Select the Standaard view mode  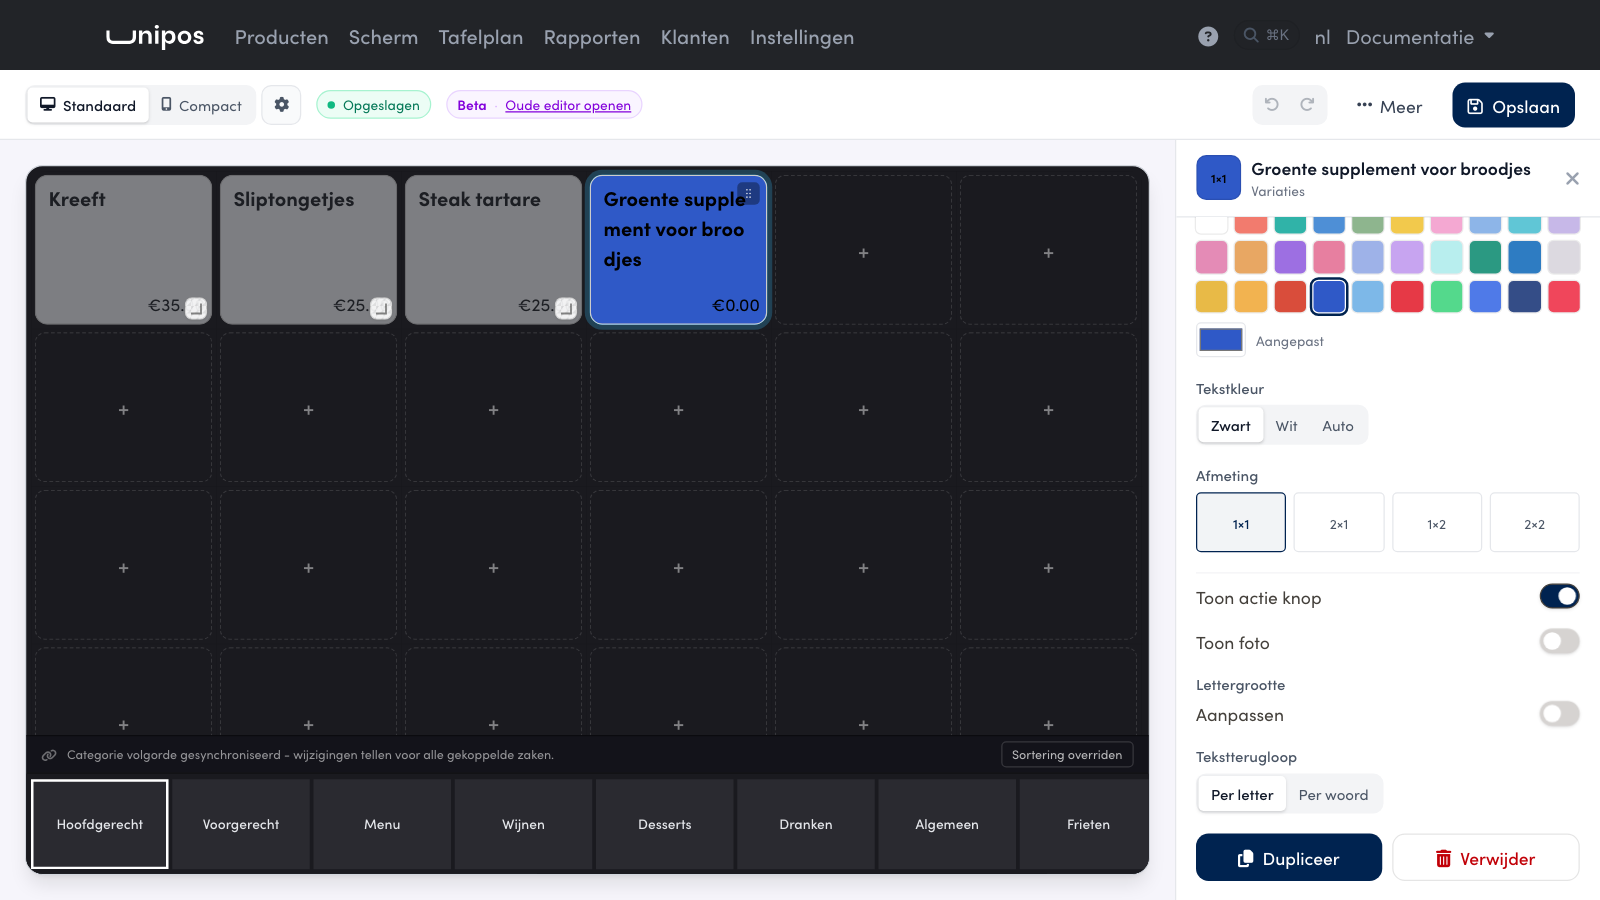pos(88,105)
